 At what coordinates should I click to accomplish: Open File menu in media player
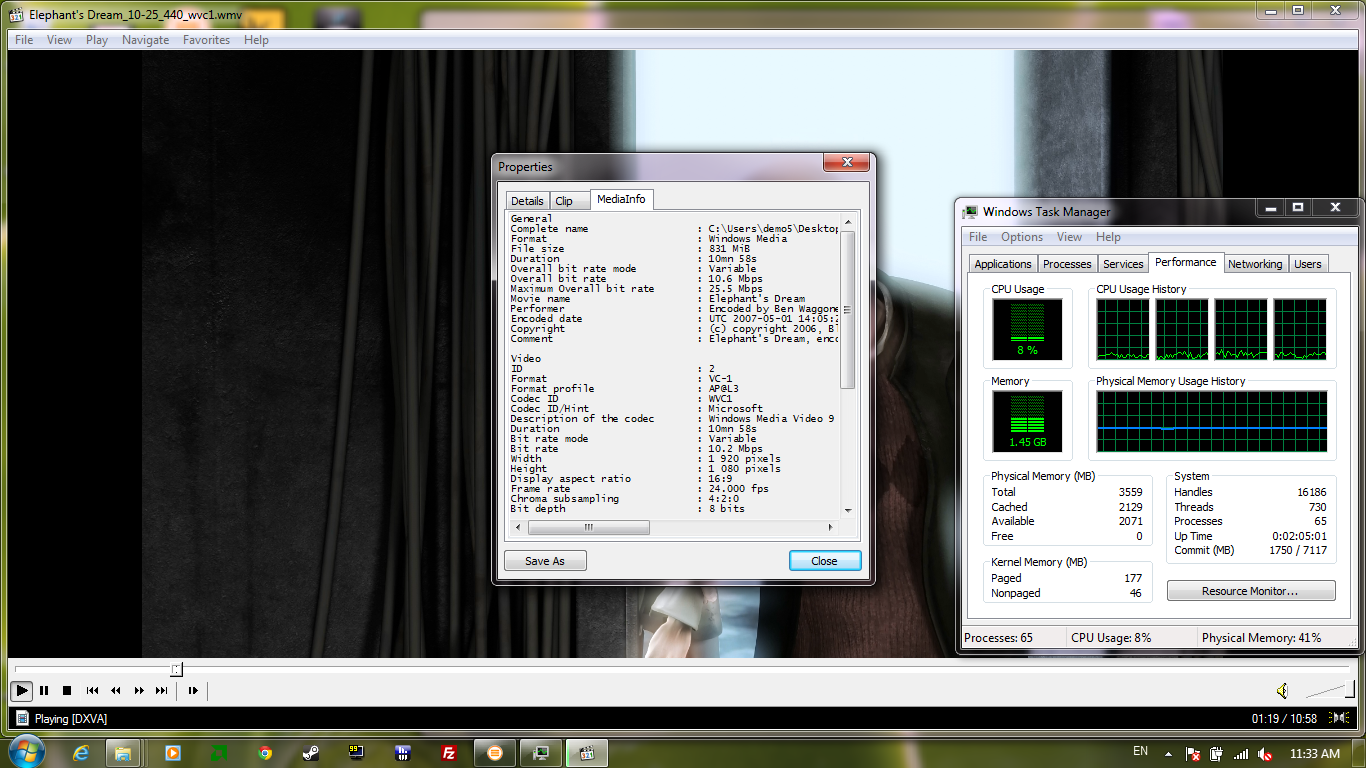pyautogui.click(x=24, y=40)
